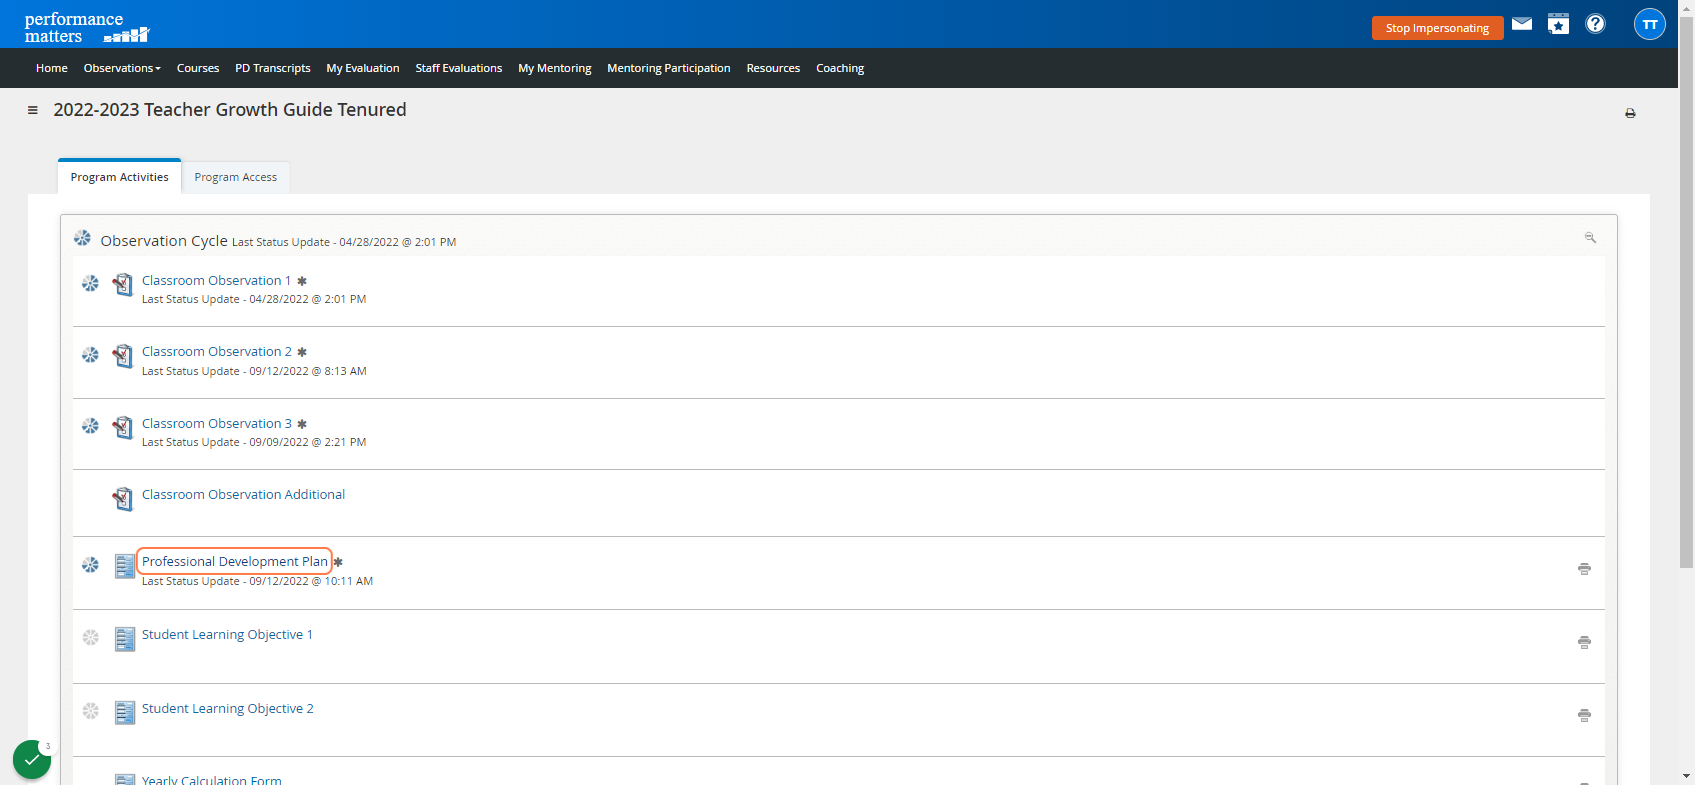Screen dimensions: 1695x785
Task: Click the Observation Cycle status icon
Action: tap(82, 238)
